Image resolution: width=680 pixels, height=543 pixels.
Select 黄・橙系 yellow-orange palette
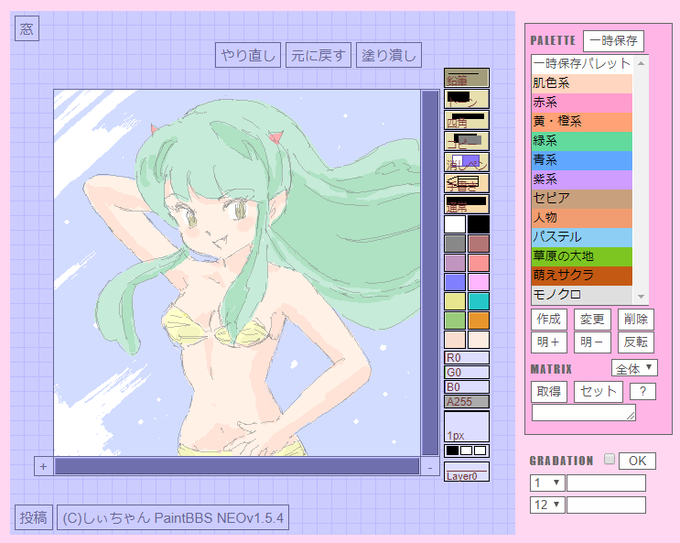point(582,121)
